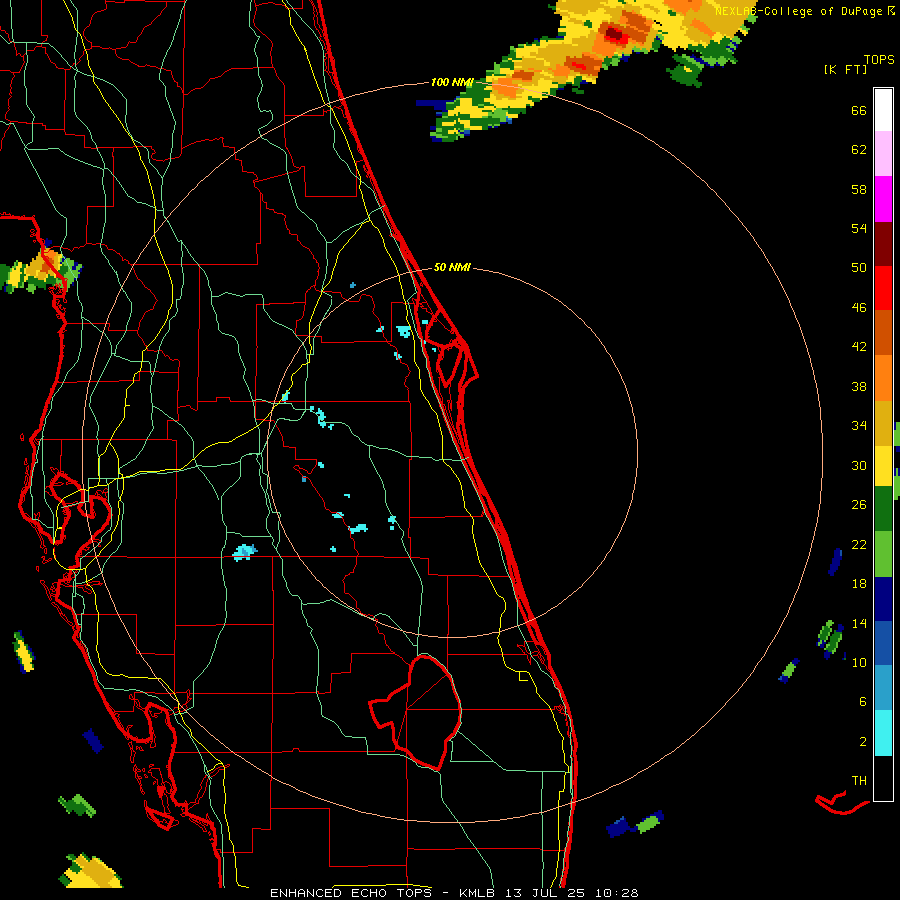The width and height of the screenshot is (900, 900).
Task: Select the 2 legend value
Action: tap(863, 742)
